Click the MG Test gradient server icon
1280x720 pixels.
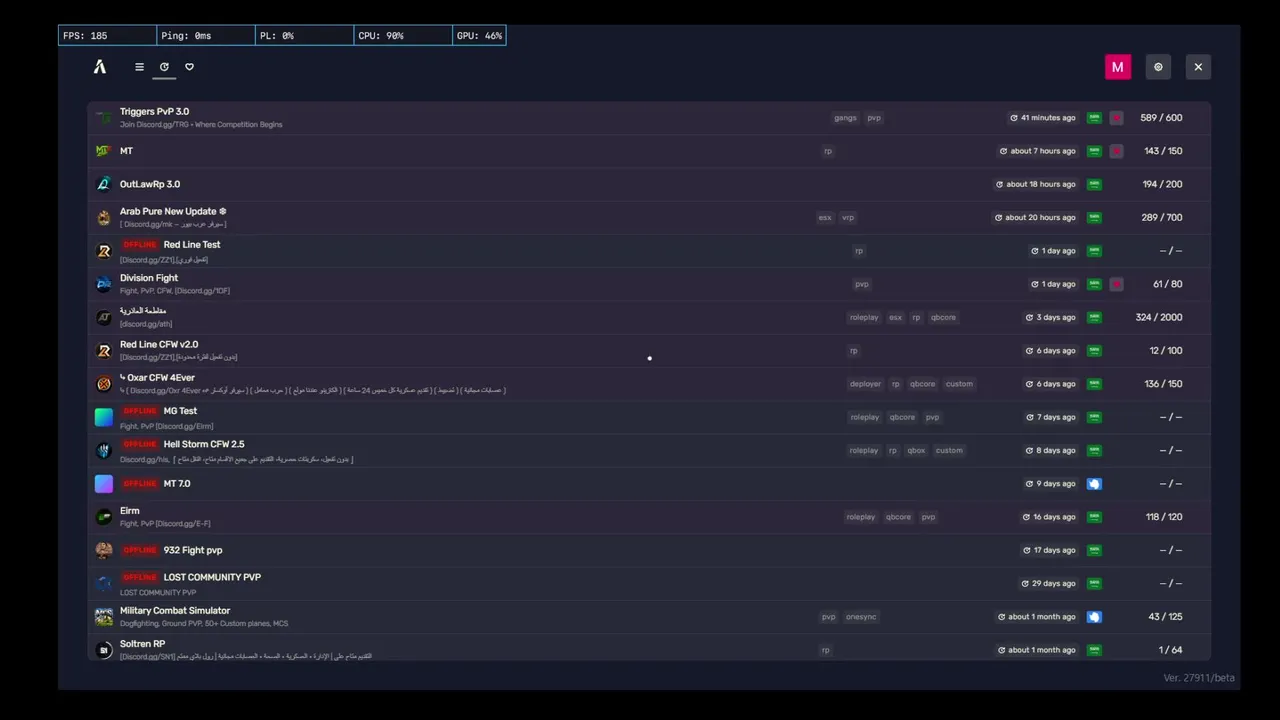[x=104, y=417]
